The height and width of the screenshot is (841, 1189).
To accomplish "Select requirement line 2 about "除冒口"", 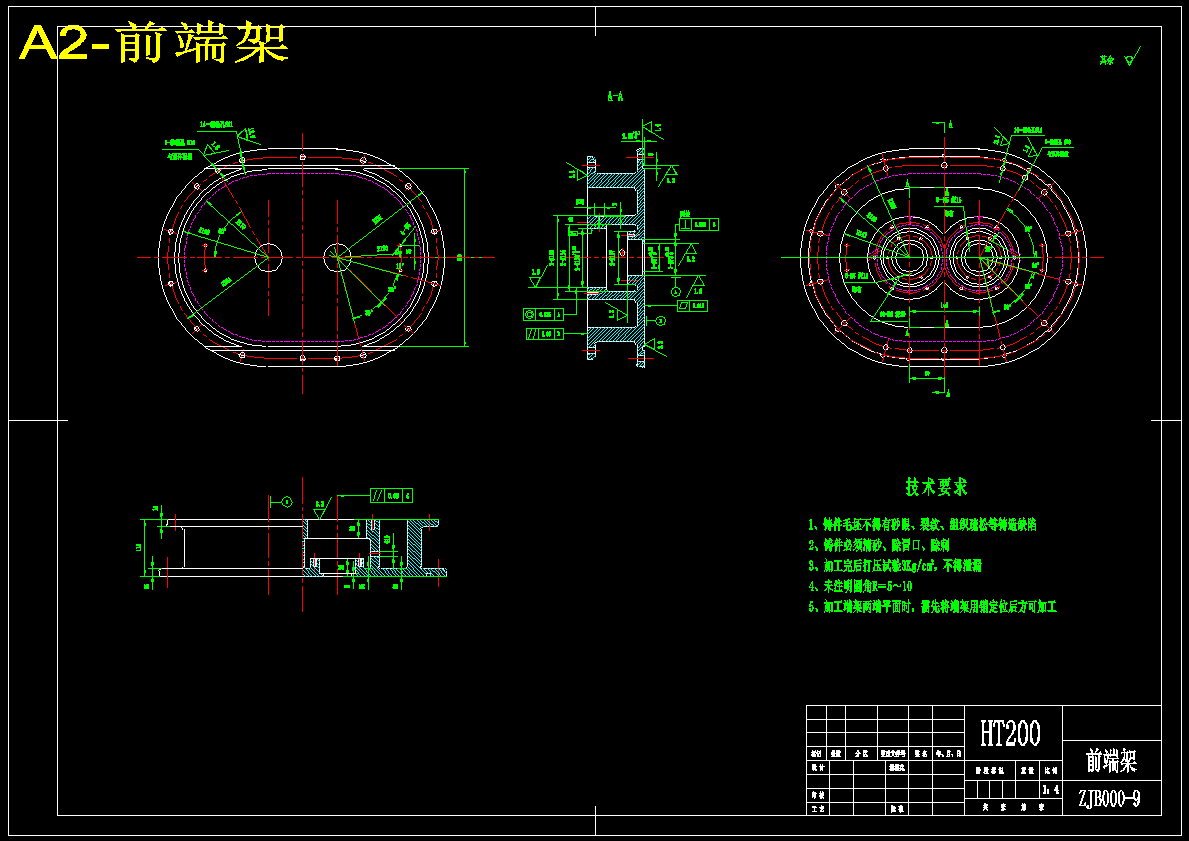I will pos(879,545).
